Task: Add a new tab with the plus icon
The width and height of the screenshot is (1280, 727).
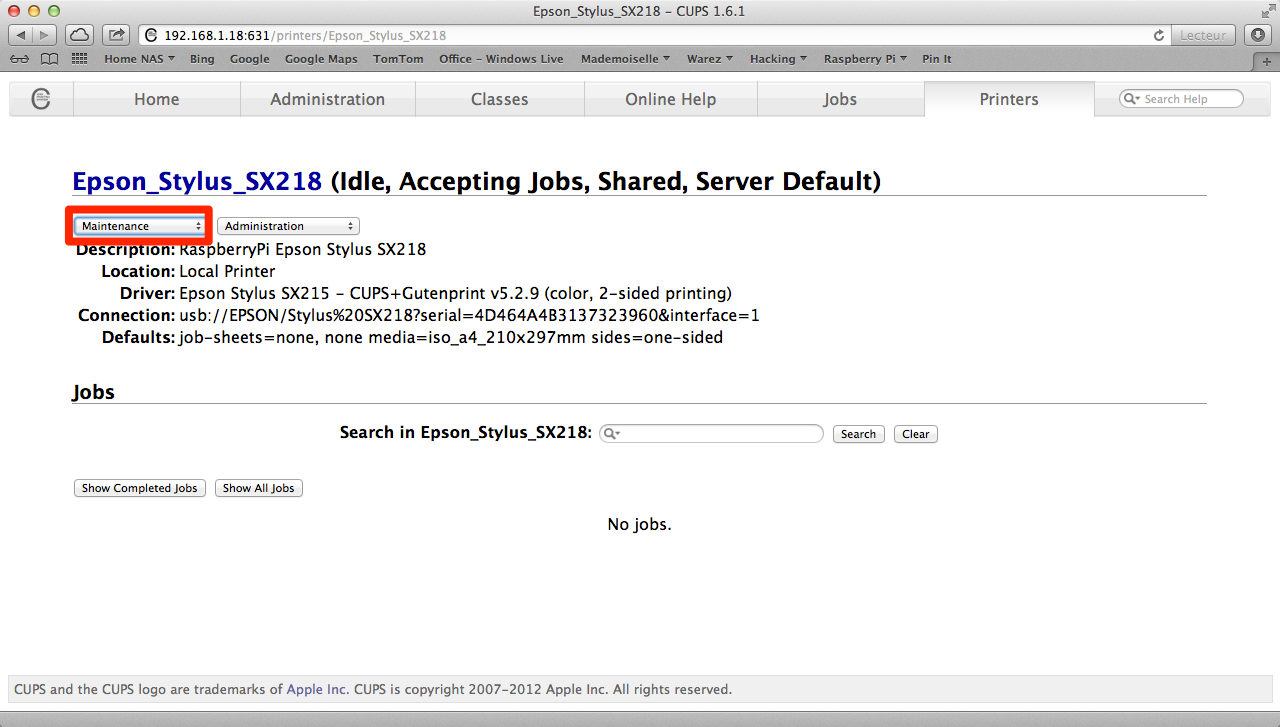Action: (x=1266, y=61)
